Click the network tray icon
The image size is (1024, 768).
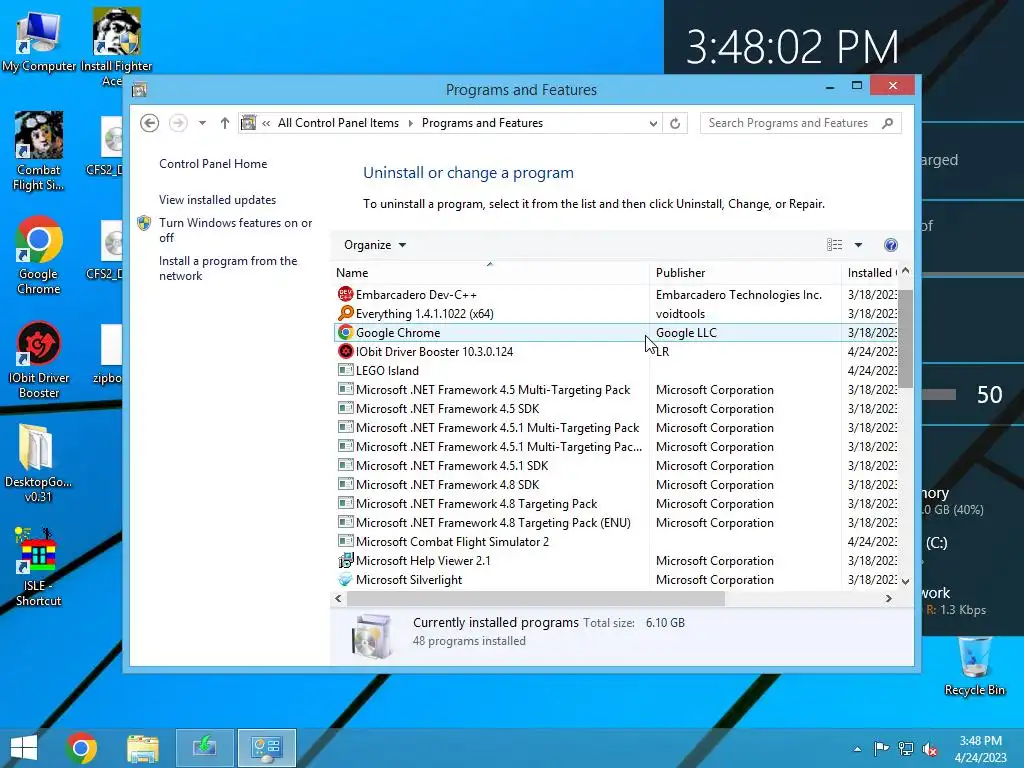pyautogui.click(x=906, y=749)
